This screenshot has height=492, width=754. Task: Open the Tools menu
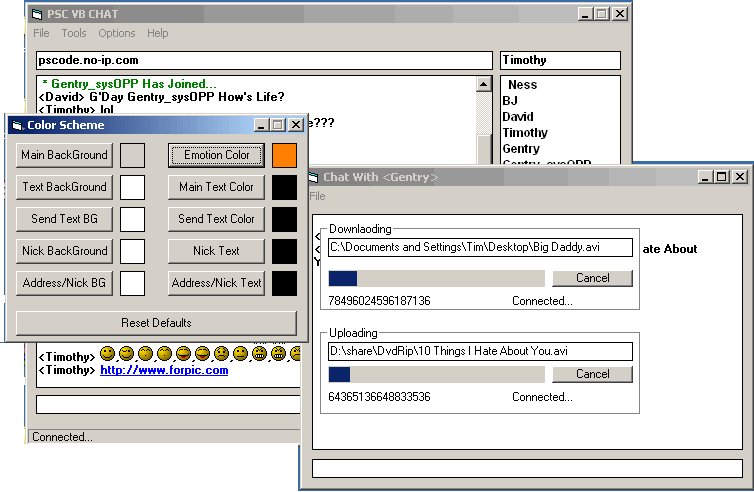click(x=74, y=33)
